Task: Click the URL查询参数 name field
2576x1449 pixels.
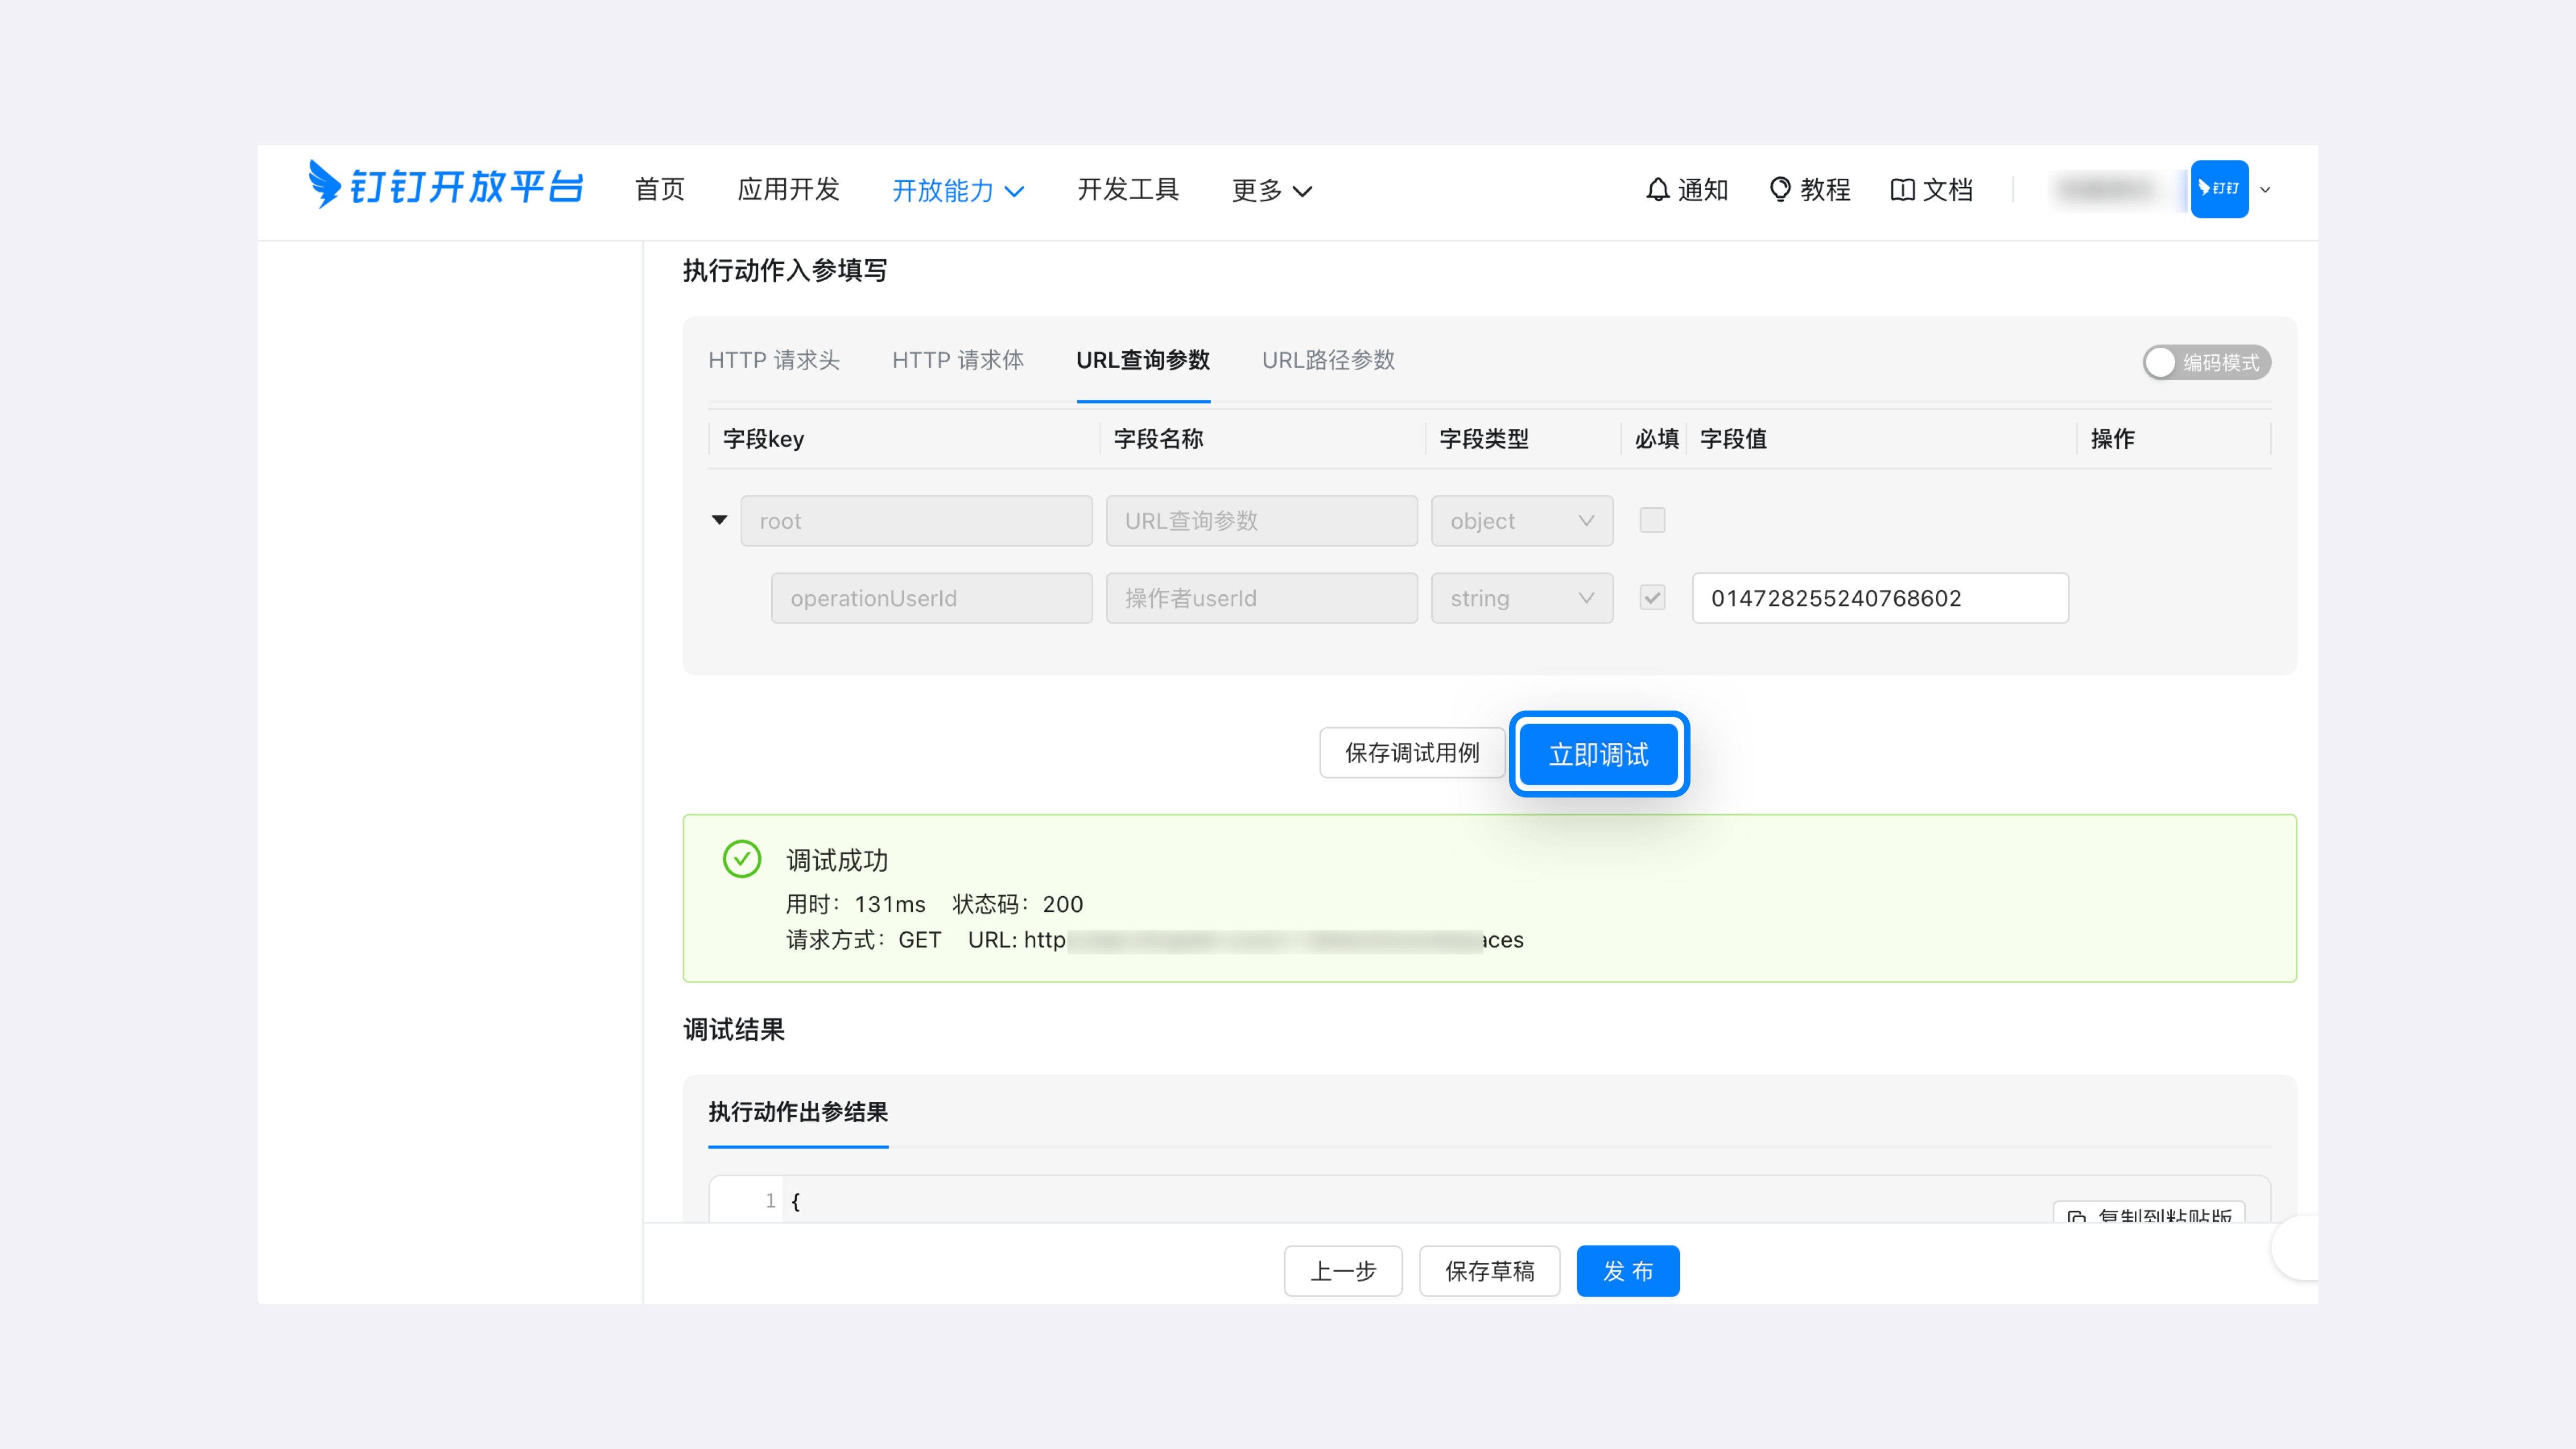Action: (x=1261, y=521)
